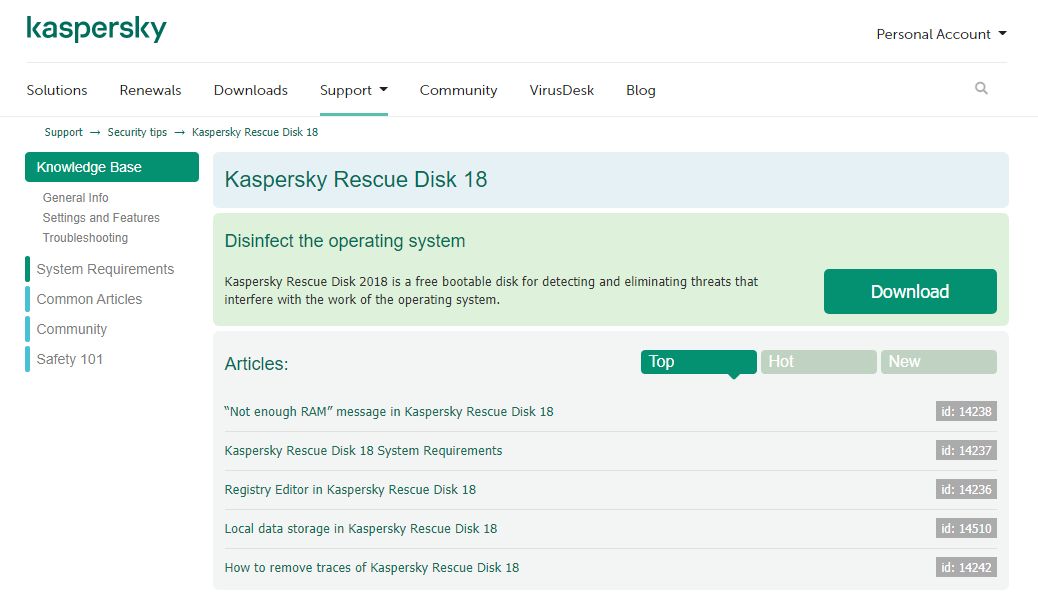Viewport: 1038px width, 605px height.
Task: Click Kaspersky Rescue Disk 18 breadcrumb
Action: tap(255, 132)
